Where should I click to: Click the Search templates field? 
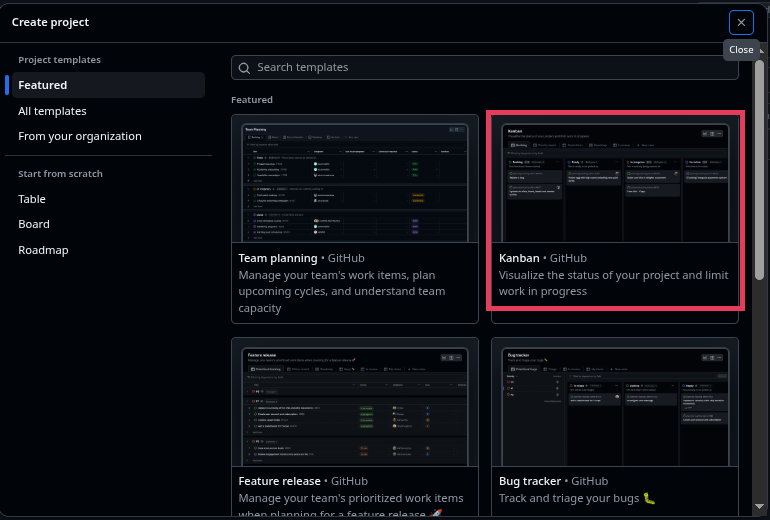click(485, 67)
